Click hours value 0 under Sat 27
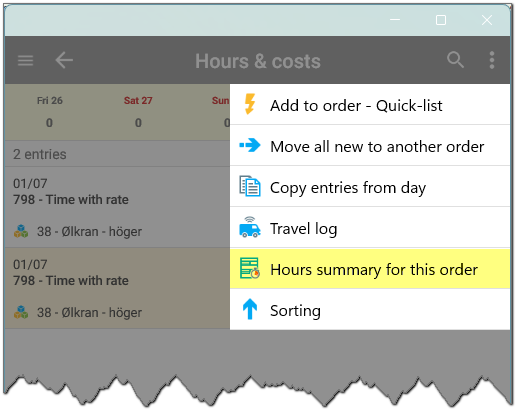This screenshot has width=516, height=416. (x=138, y=123)
